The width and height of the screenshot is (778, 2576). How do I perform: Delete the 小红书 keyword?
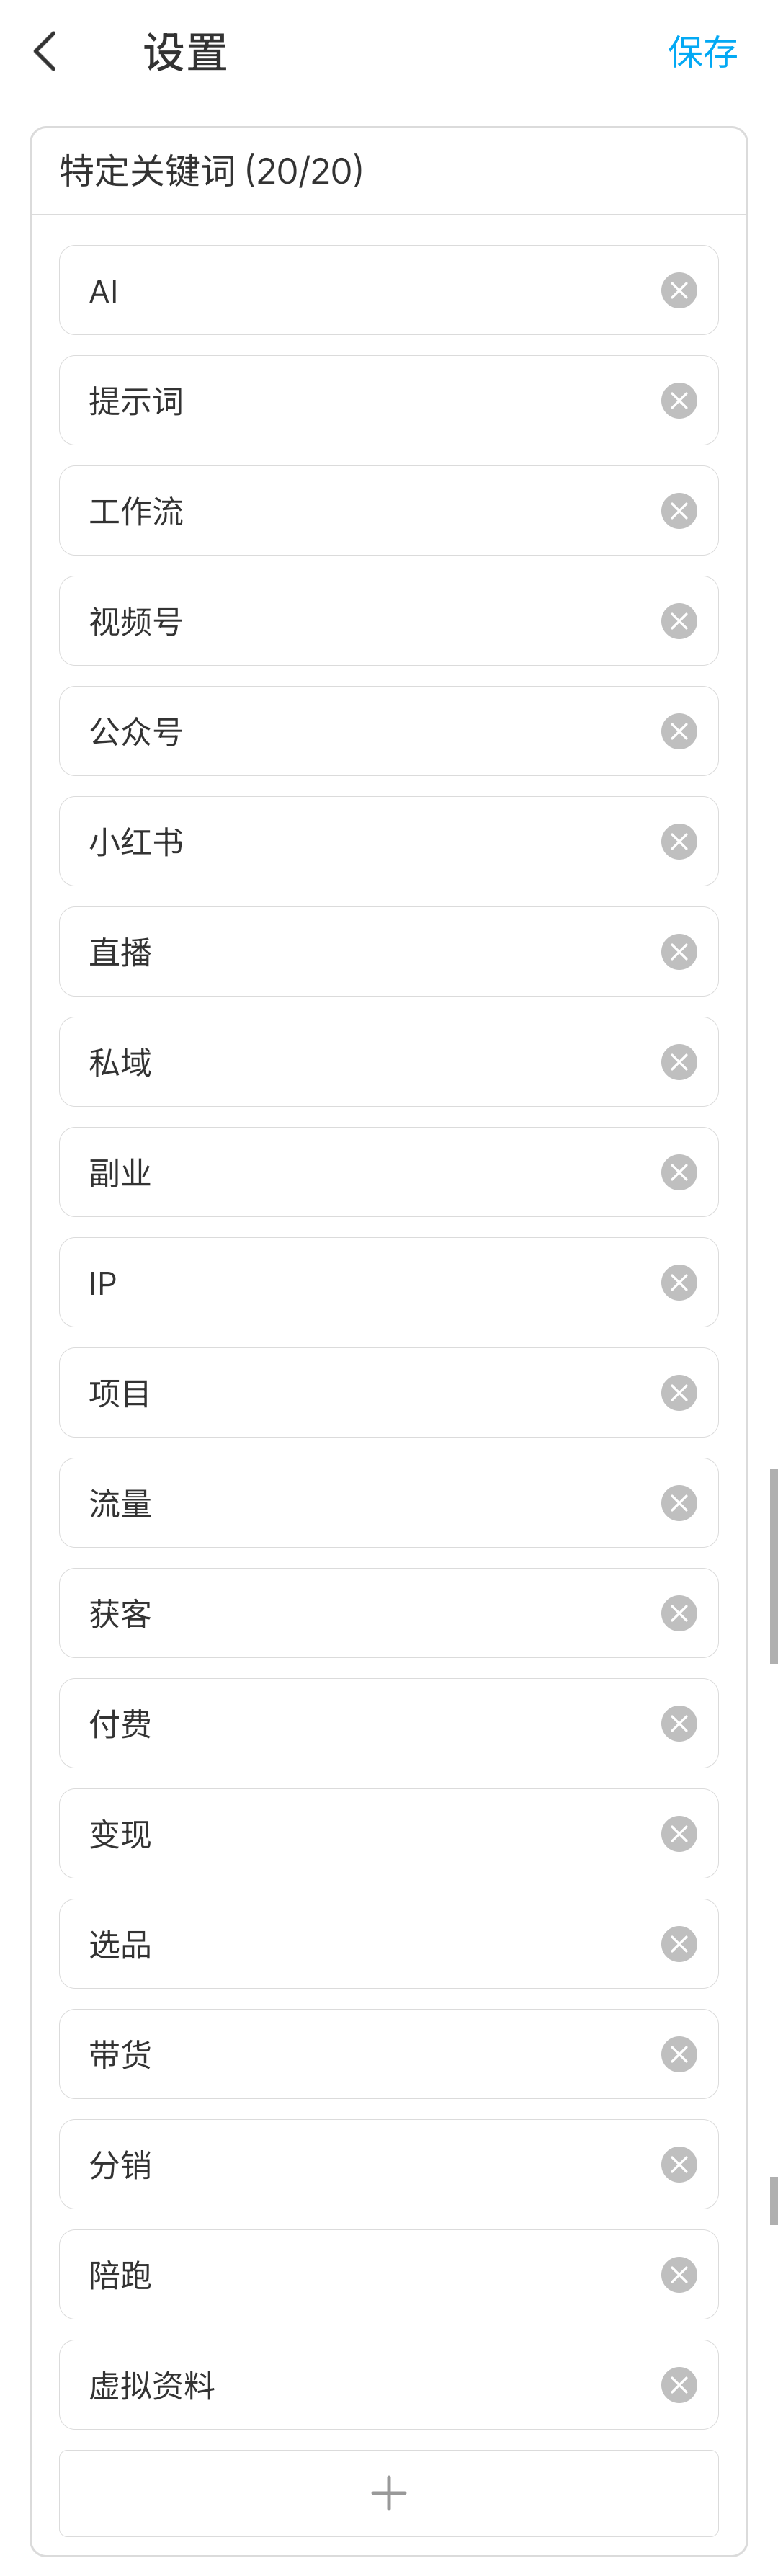(679, 842)
